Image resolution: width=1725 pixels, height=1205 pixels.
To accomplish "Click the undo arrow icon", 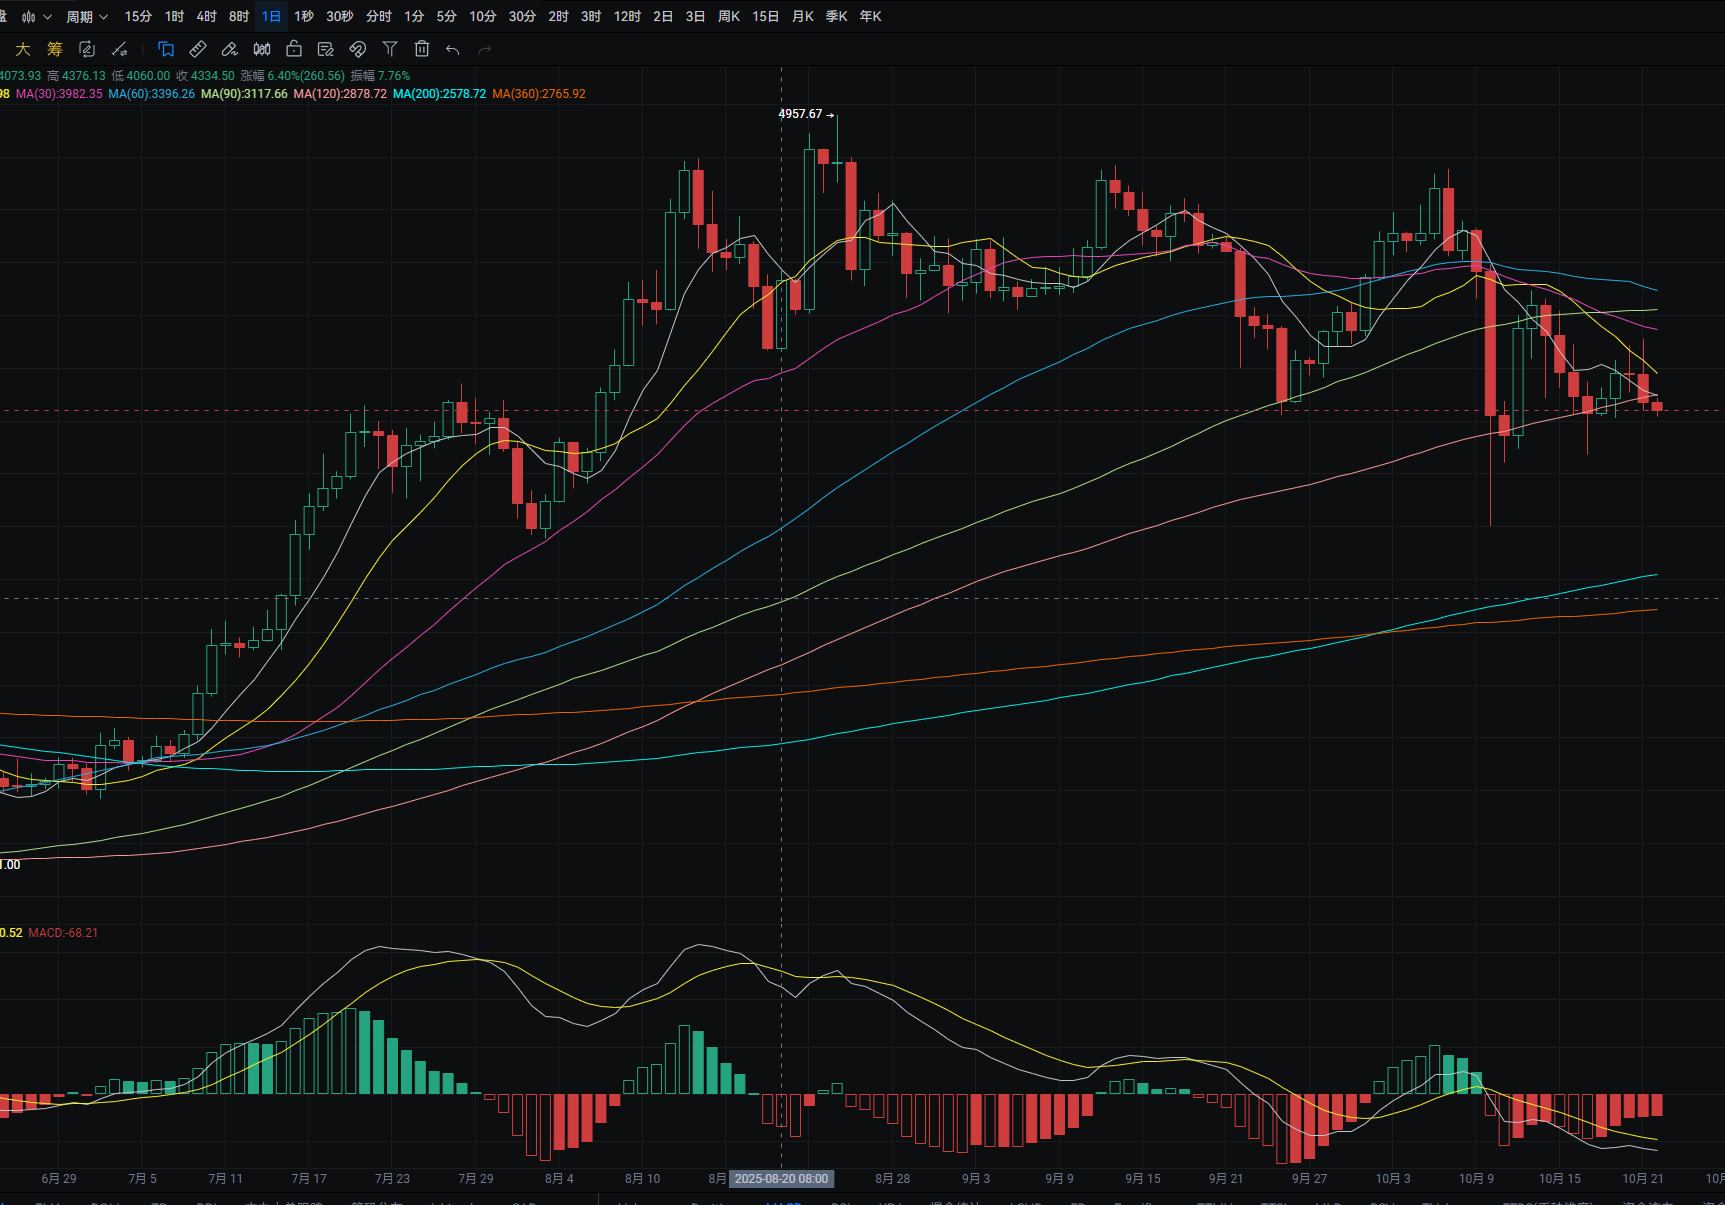I will click(x=453, y=49).
